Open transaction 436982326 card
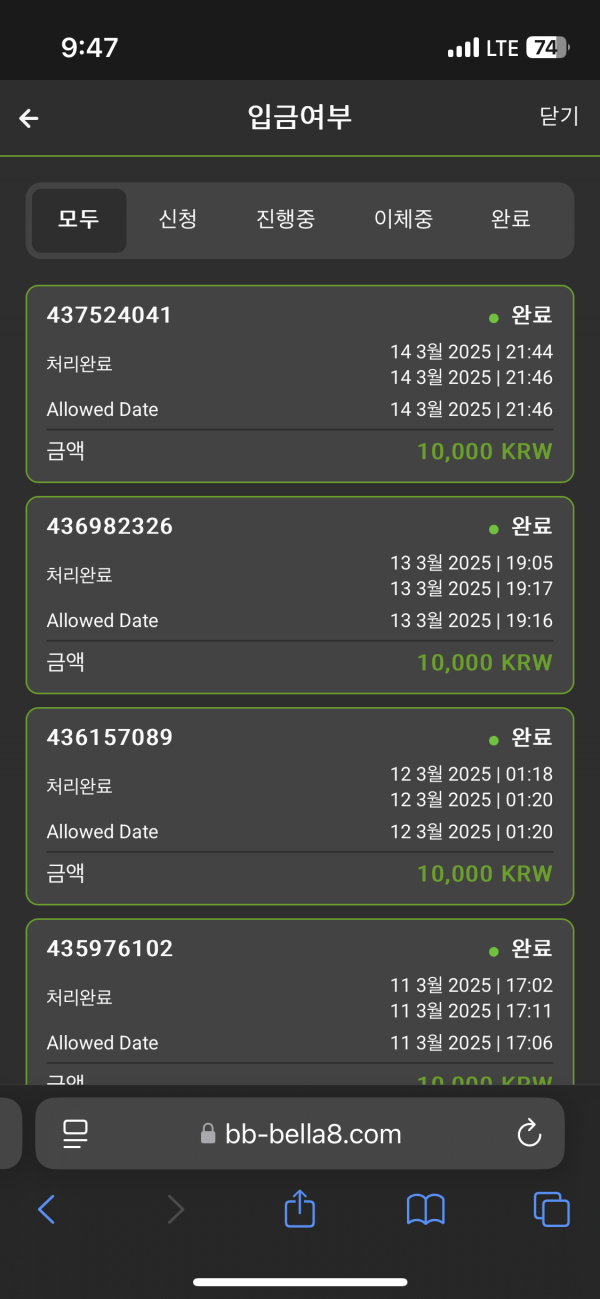Image resolution: width=600 pixels, height=1299 pixels. click(x=300, y=595)
